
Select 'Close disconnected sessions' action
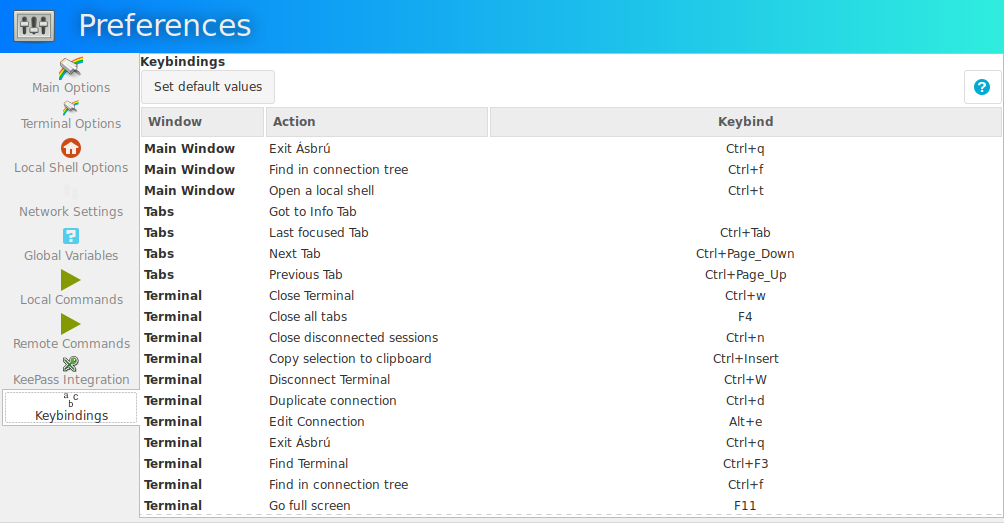(353, 338)
